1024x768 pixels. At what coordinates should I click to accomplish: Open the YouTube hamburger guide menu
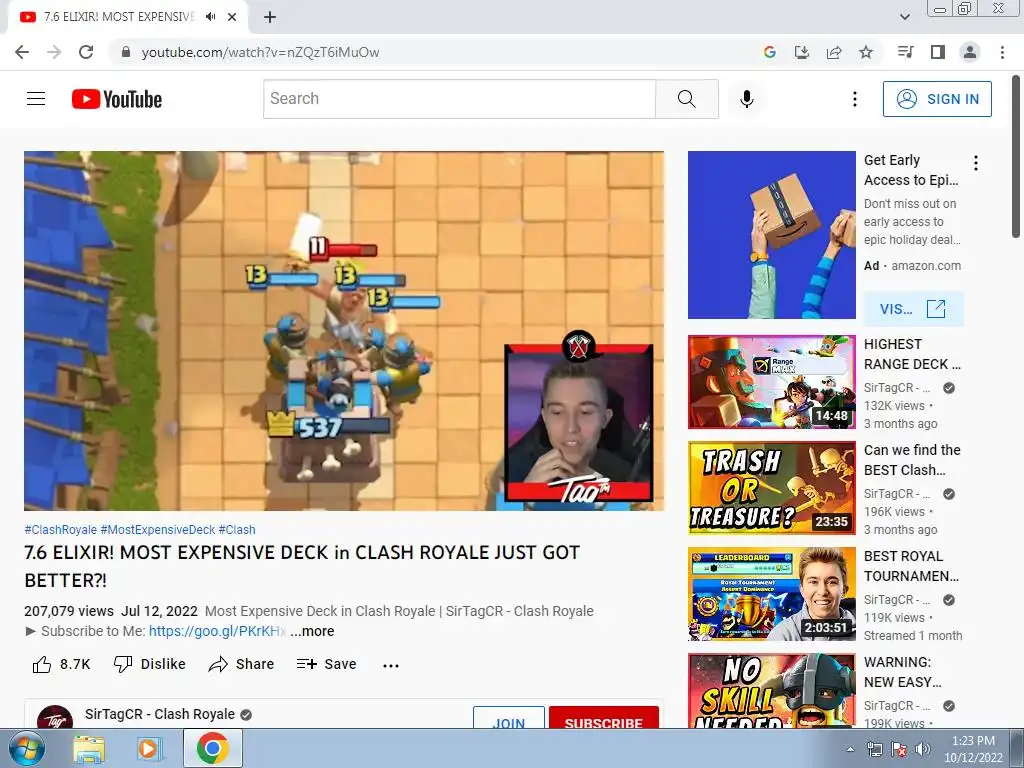(36, 99)
